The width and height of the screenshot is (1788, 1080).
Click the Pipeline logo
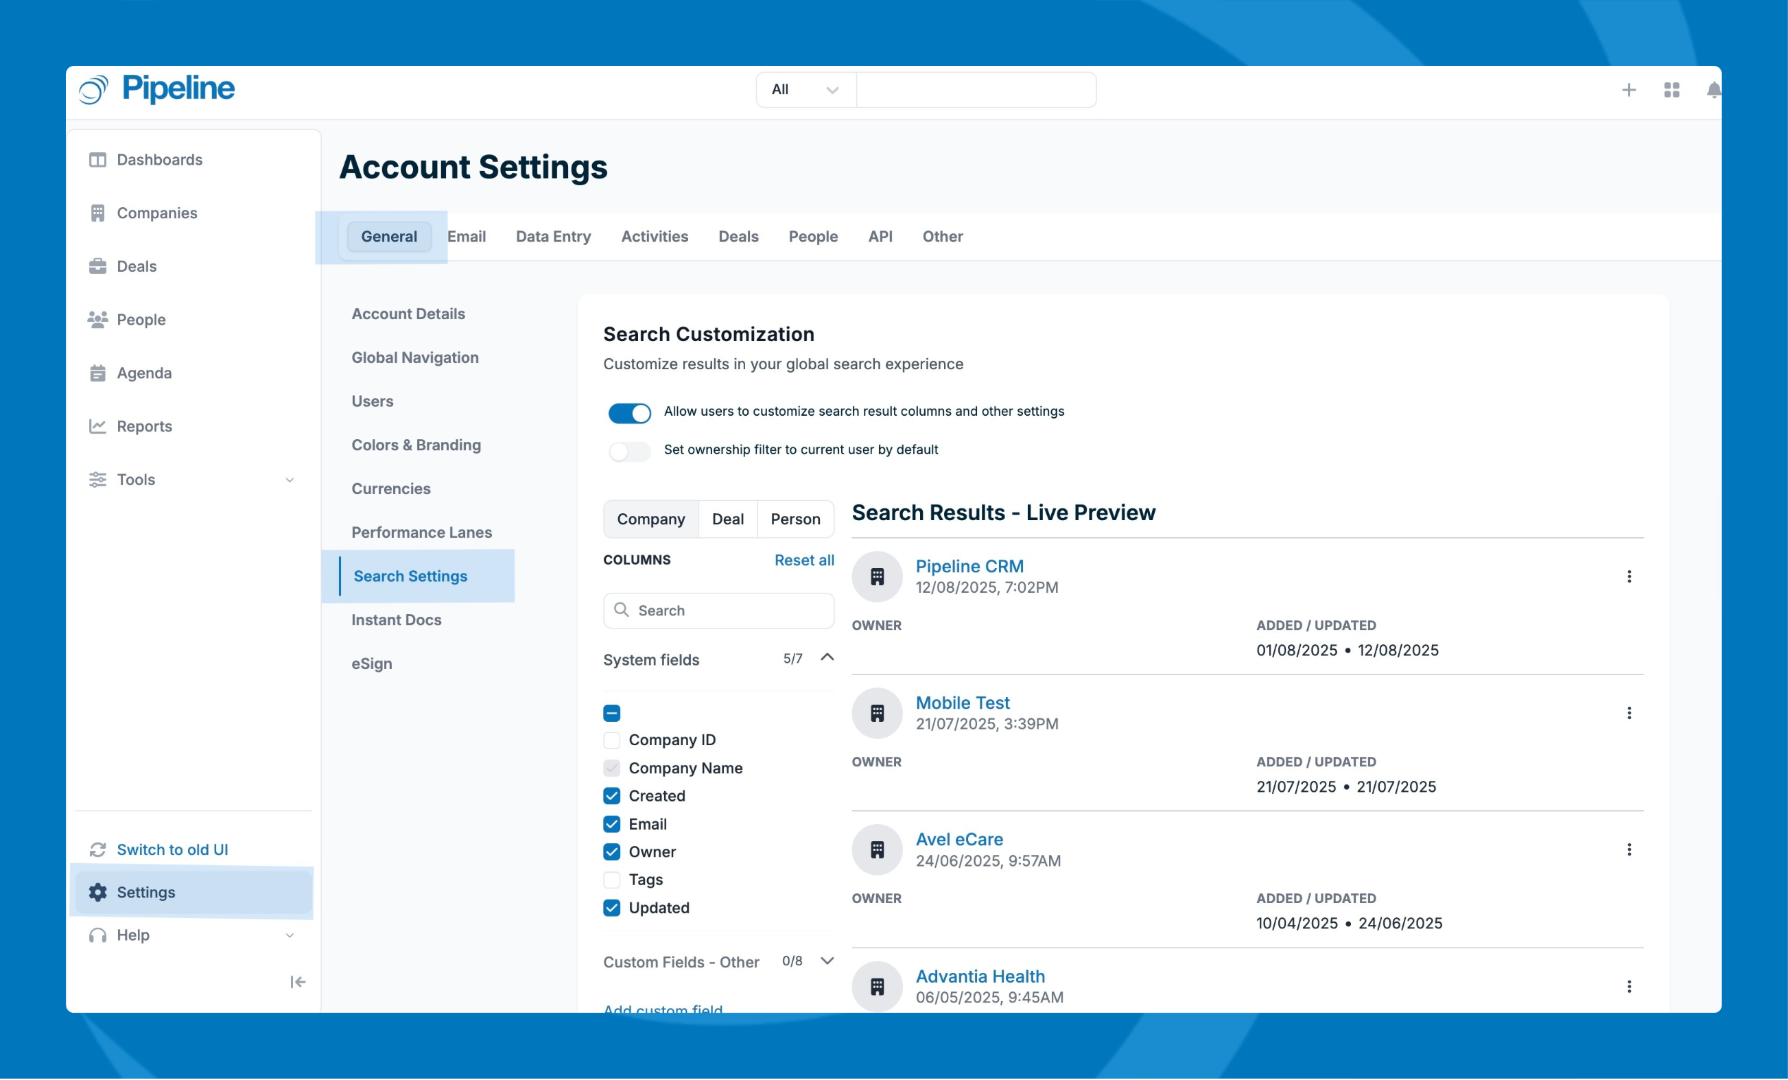click(x=157, y=89)
